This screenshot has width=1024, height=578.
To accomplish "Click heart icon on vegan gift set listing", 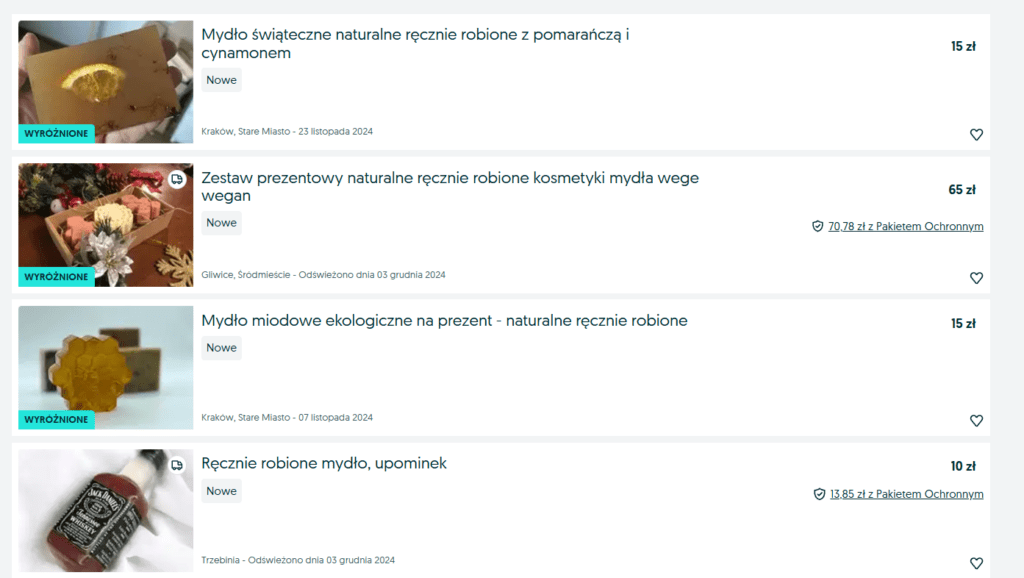I will point(976,278).
